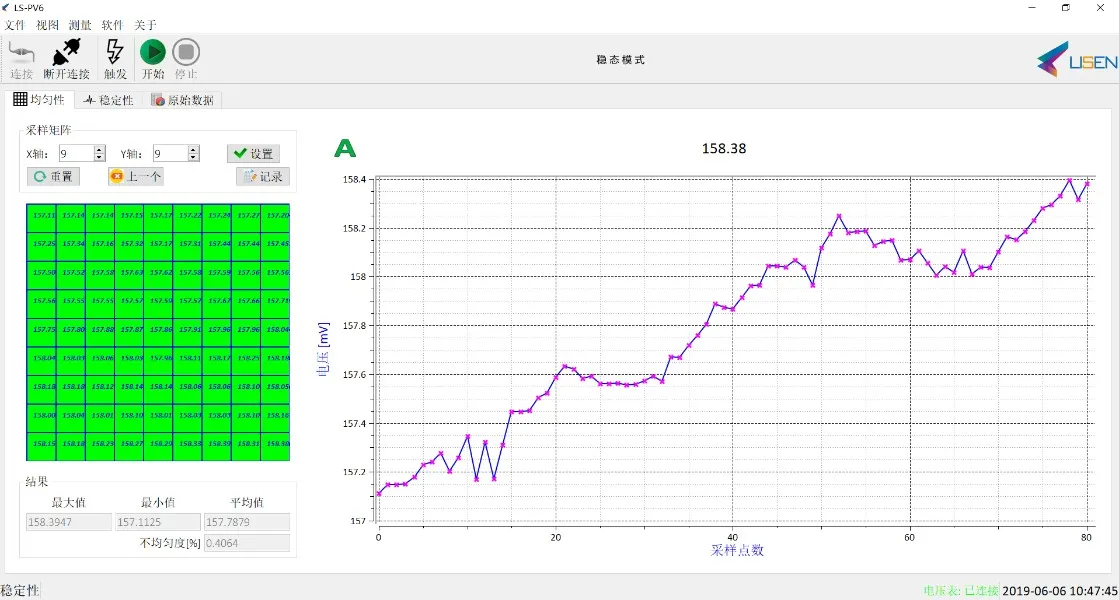The height and width of the screenshot is (600, 1119).
Task: Click the 上一个 (Previous) button
Action: pos(136,176)
